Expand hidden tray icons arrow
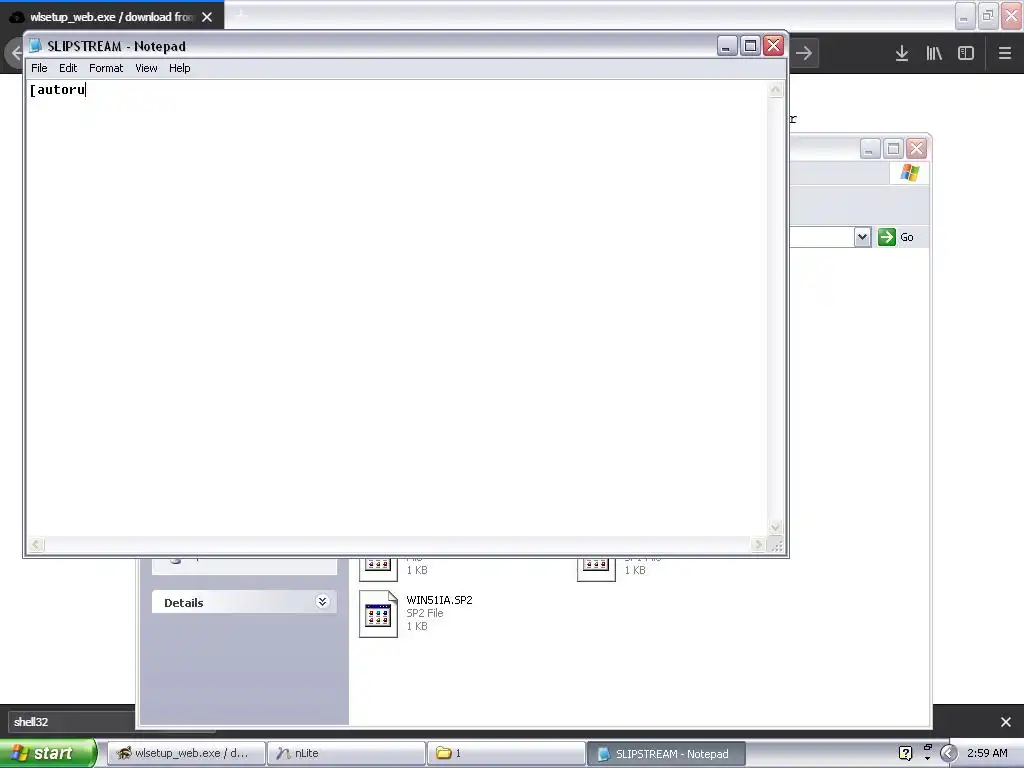 [949, 754]
